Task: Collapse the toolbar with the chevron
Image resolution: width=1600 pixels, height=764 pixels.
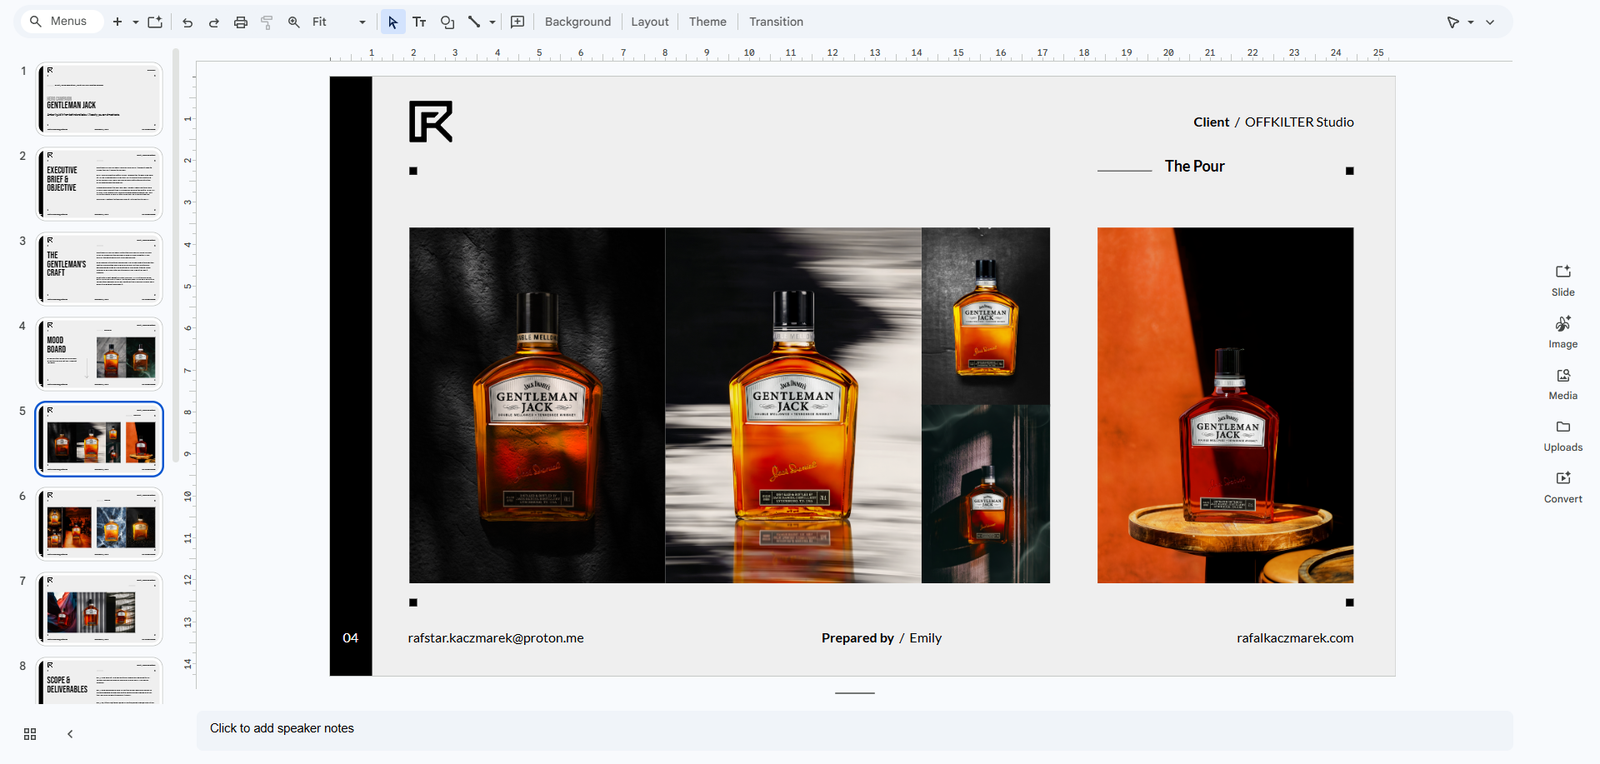Action: coord(1490,22)
